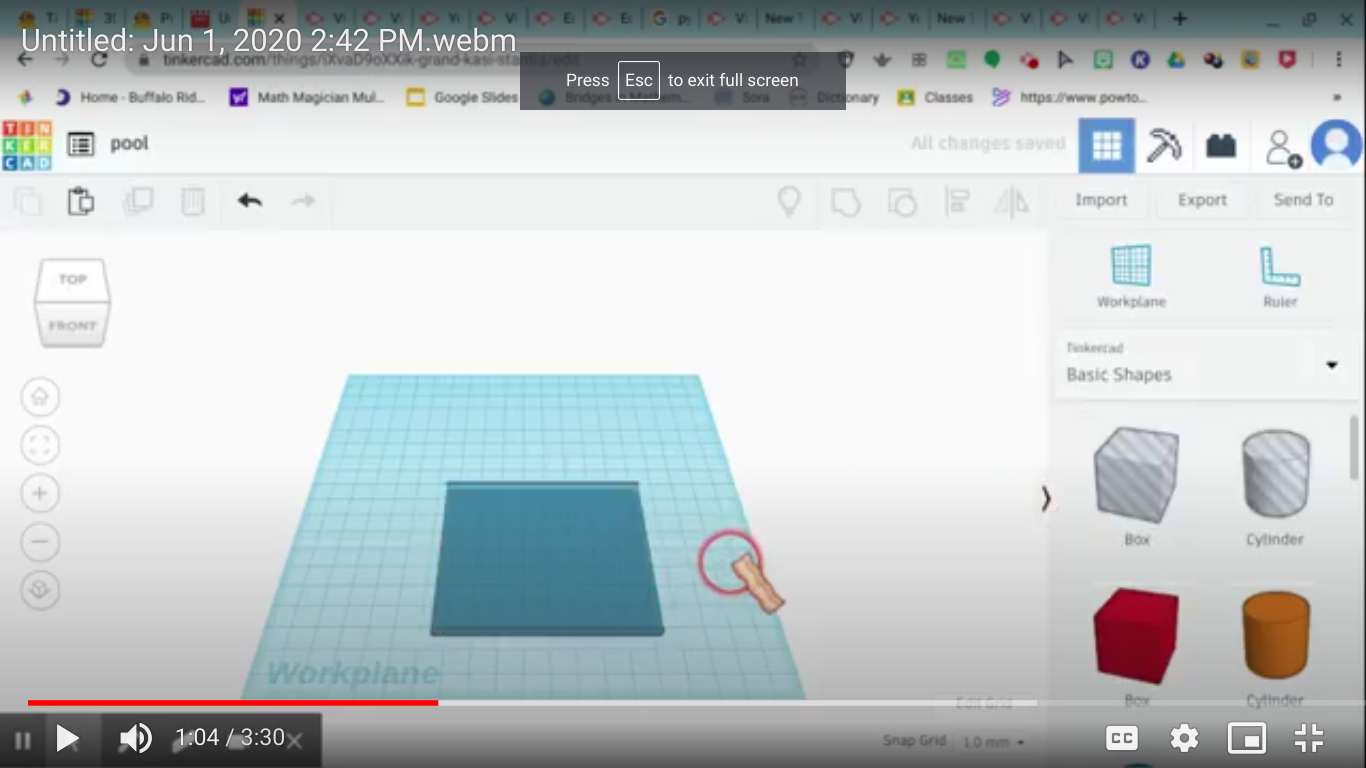
Task: Open the Google Slides bookmark
Action: (x=462, y=97)
